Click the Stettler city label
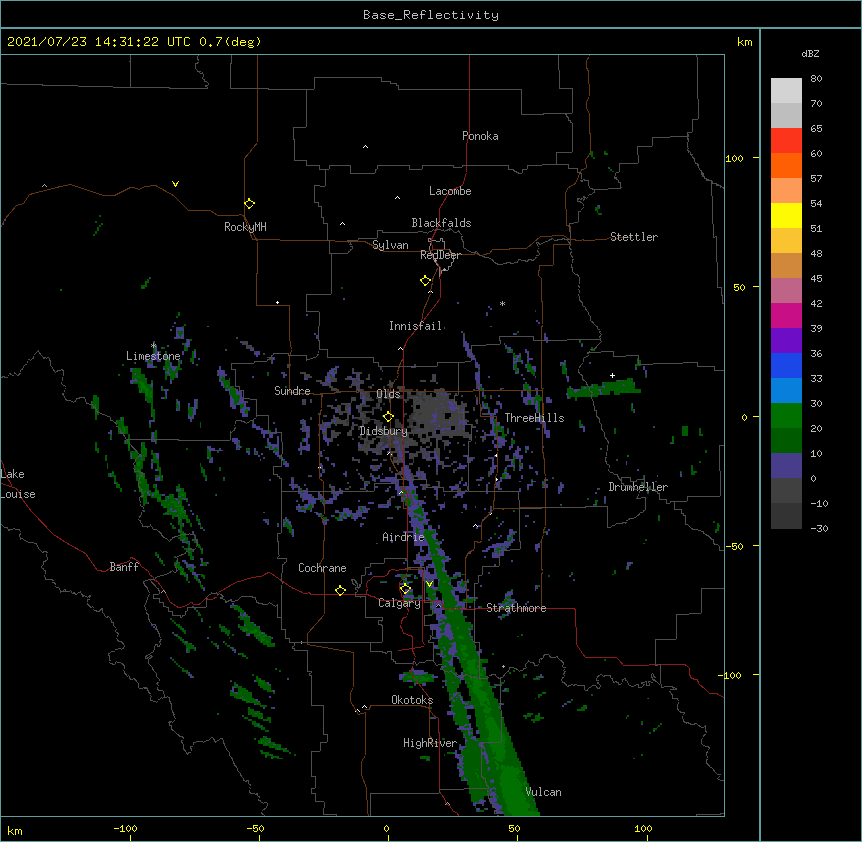The height and width of the screenshot is (842, 862). pos(634,237)
